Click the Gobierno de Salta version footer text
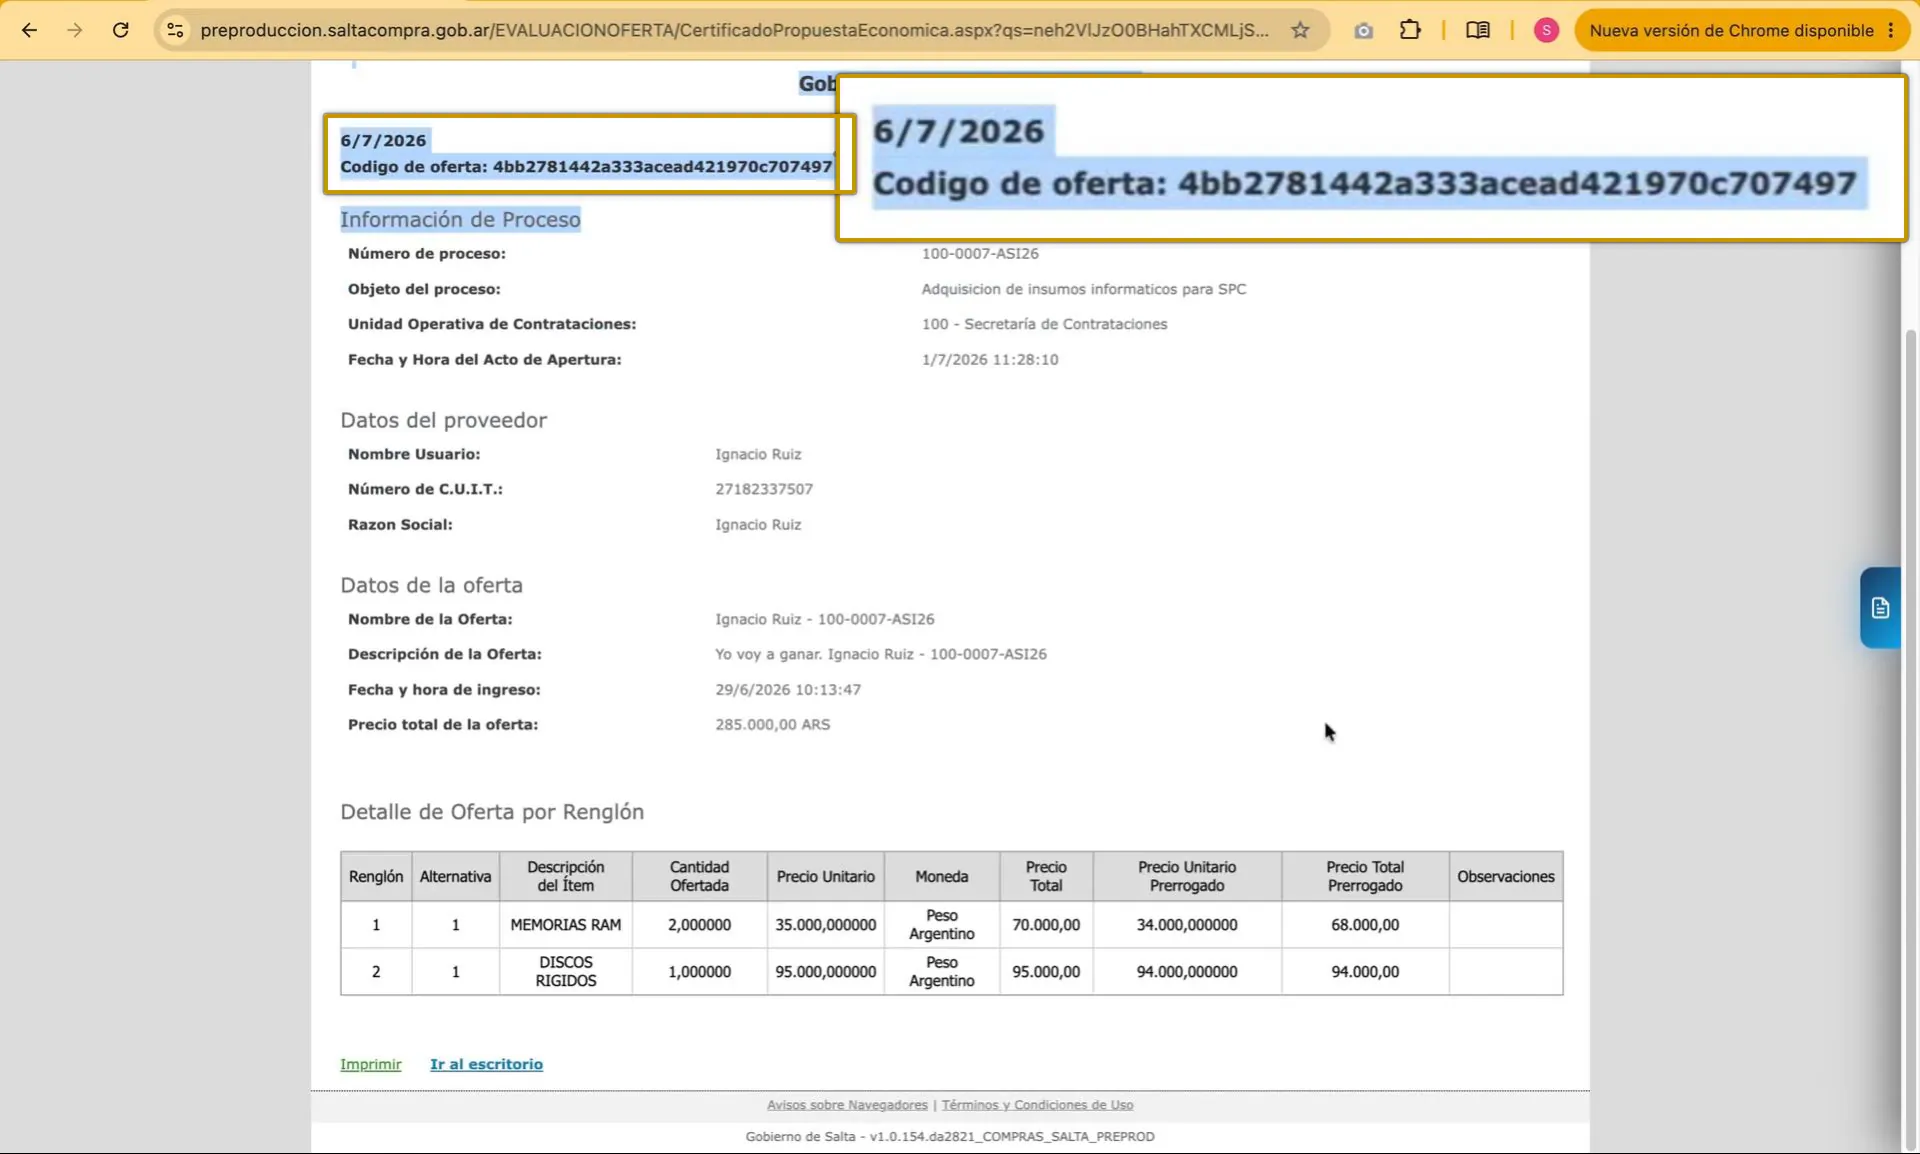 pyautogui.click(x=950, y=1137)
